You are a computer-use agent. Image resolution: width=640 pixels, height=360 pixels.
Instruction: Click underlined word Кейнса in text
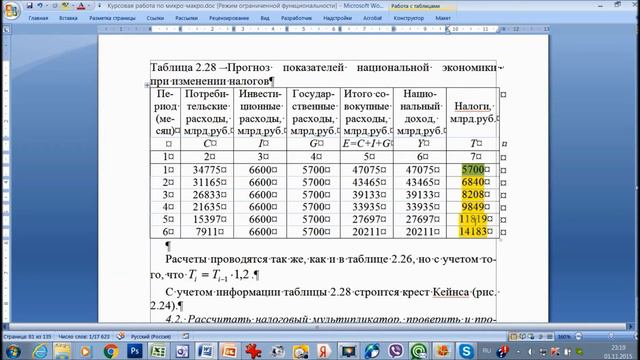pos(451,292)
